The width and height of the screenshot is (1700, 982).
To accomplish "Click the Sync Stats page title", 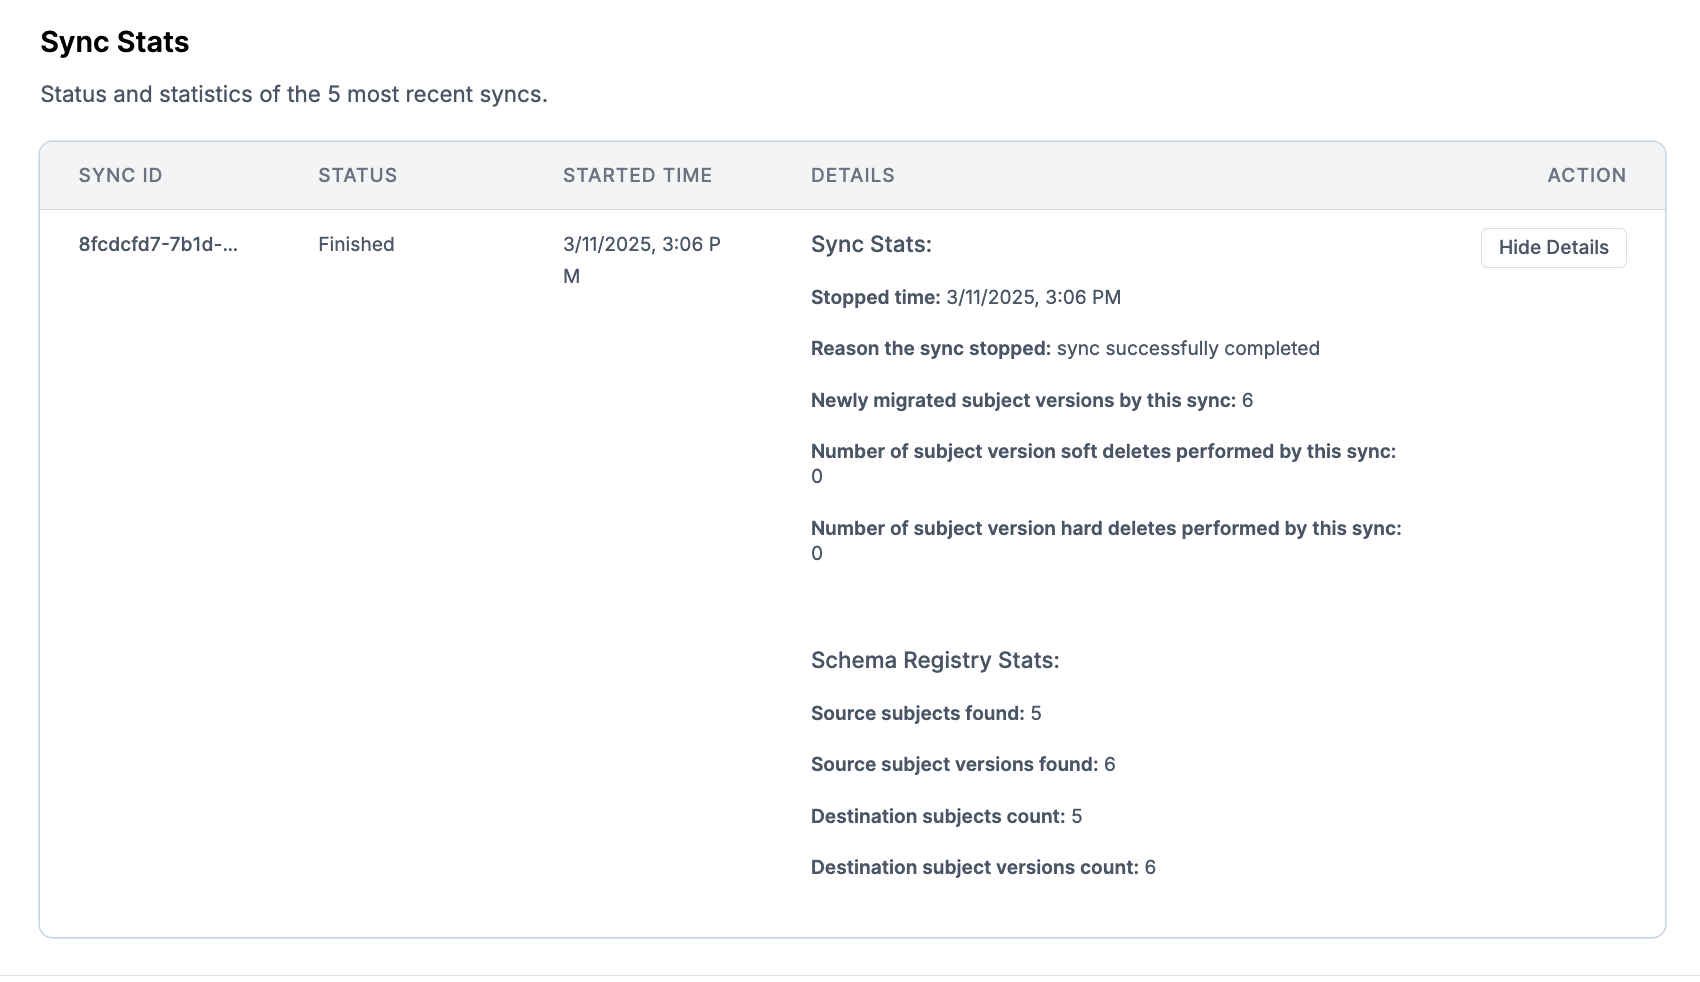I will pyautogui.click(x=115, y=42).
